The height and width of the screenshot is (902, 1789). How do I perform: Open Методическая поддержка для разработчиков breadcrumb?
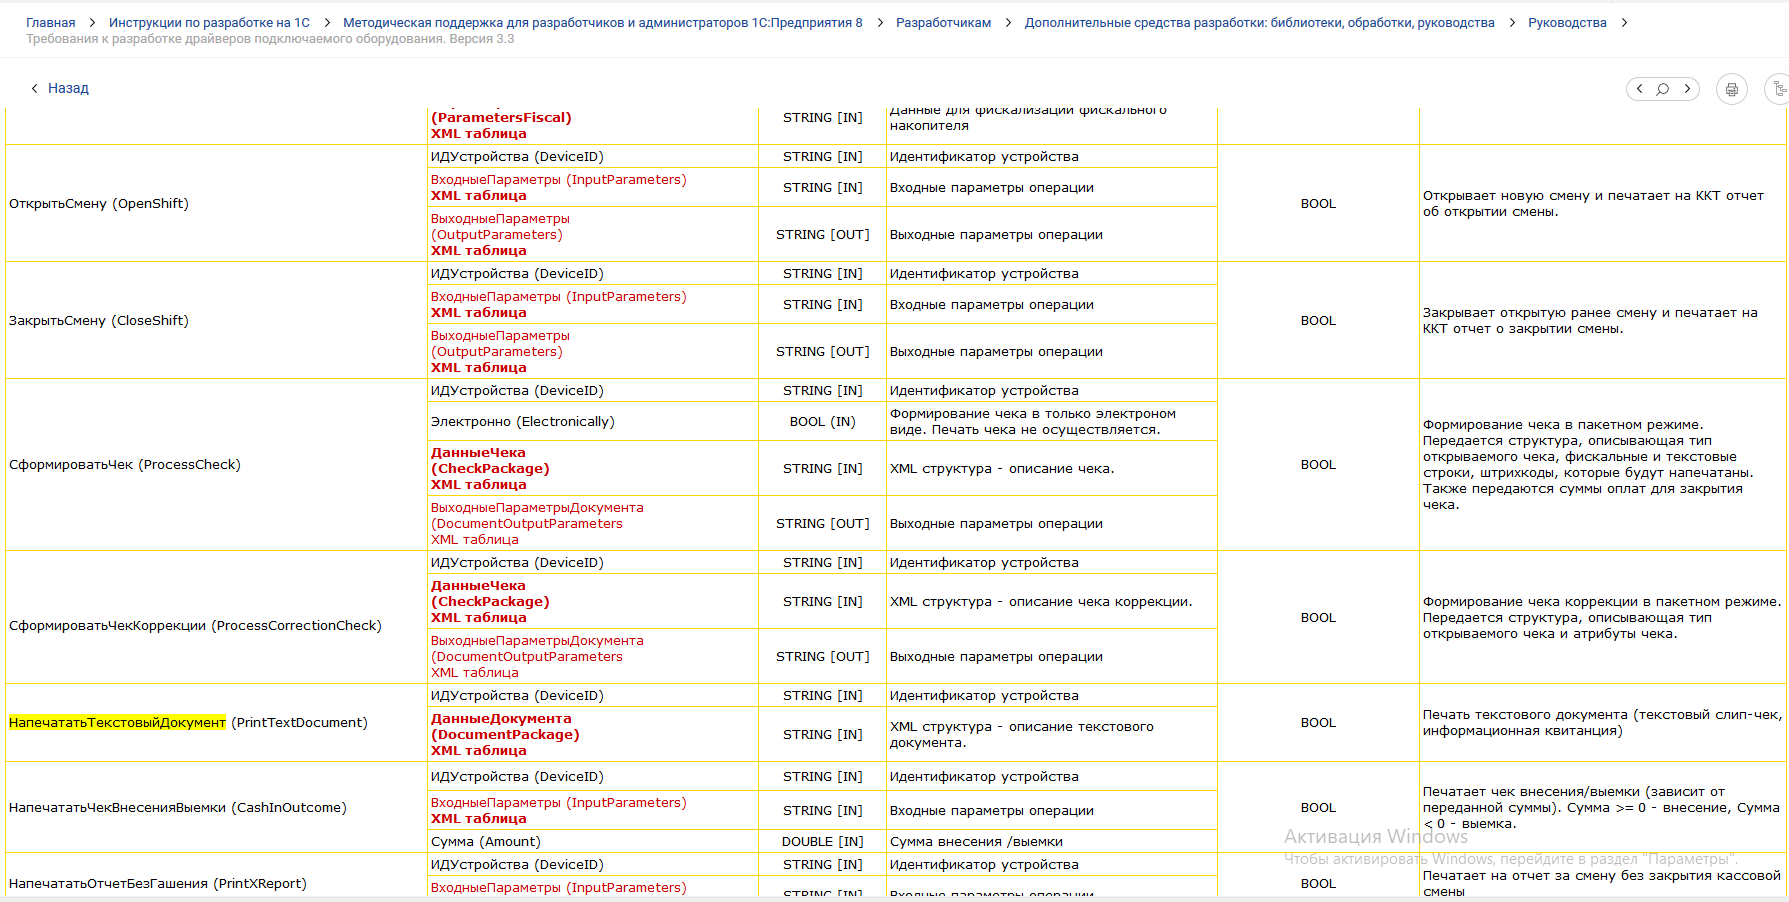602,22
